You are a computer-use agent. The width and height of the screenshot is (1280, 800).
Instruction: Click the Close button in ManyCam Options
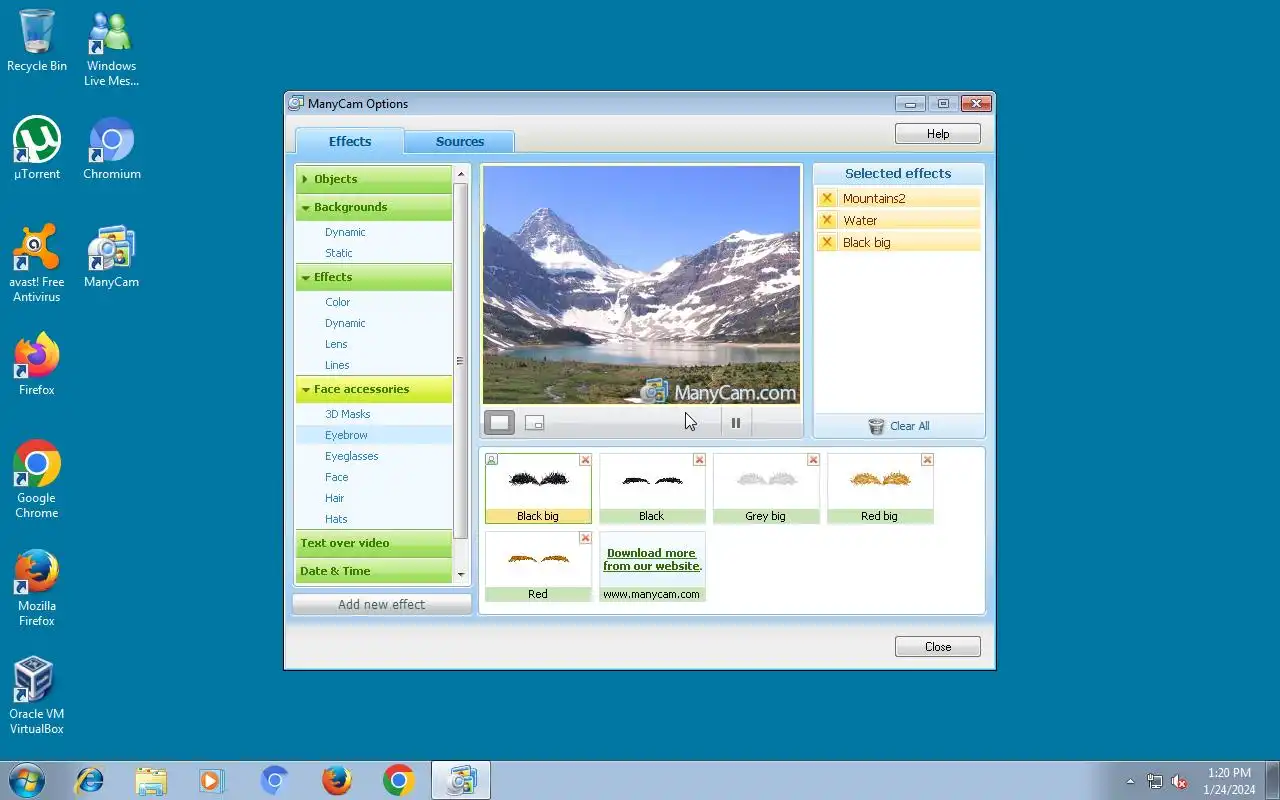938,647
